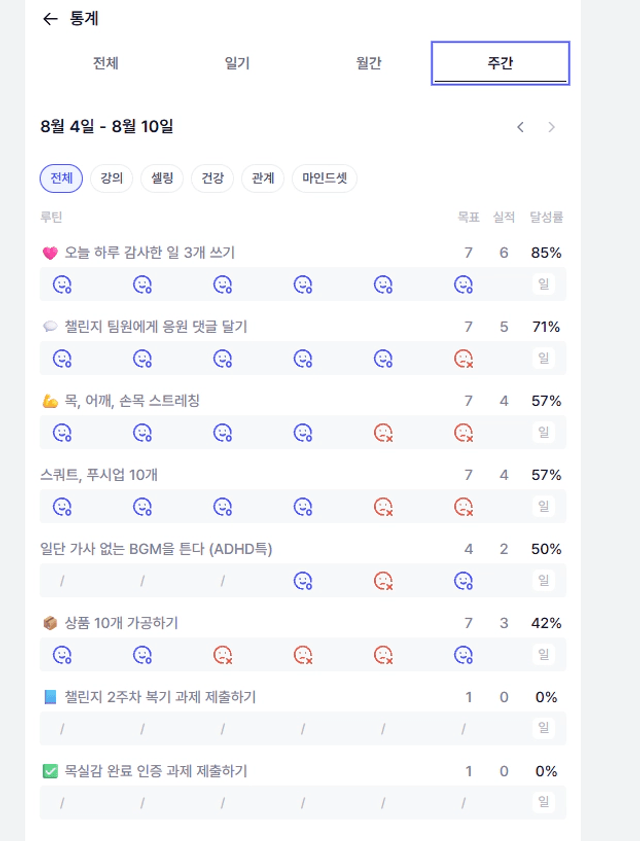The height and width of the screenshot is (841, 640).
Task: Click first red face in 상품 10개 가공하기 row
Action: tap(223, 654)
